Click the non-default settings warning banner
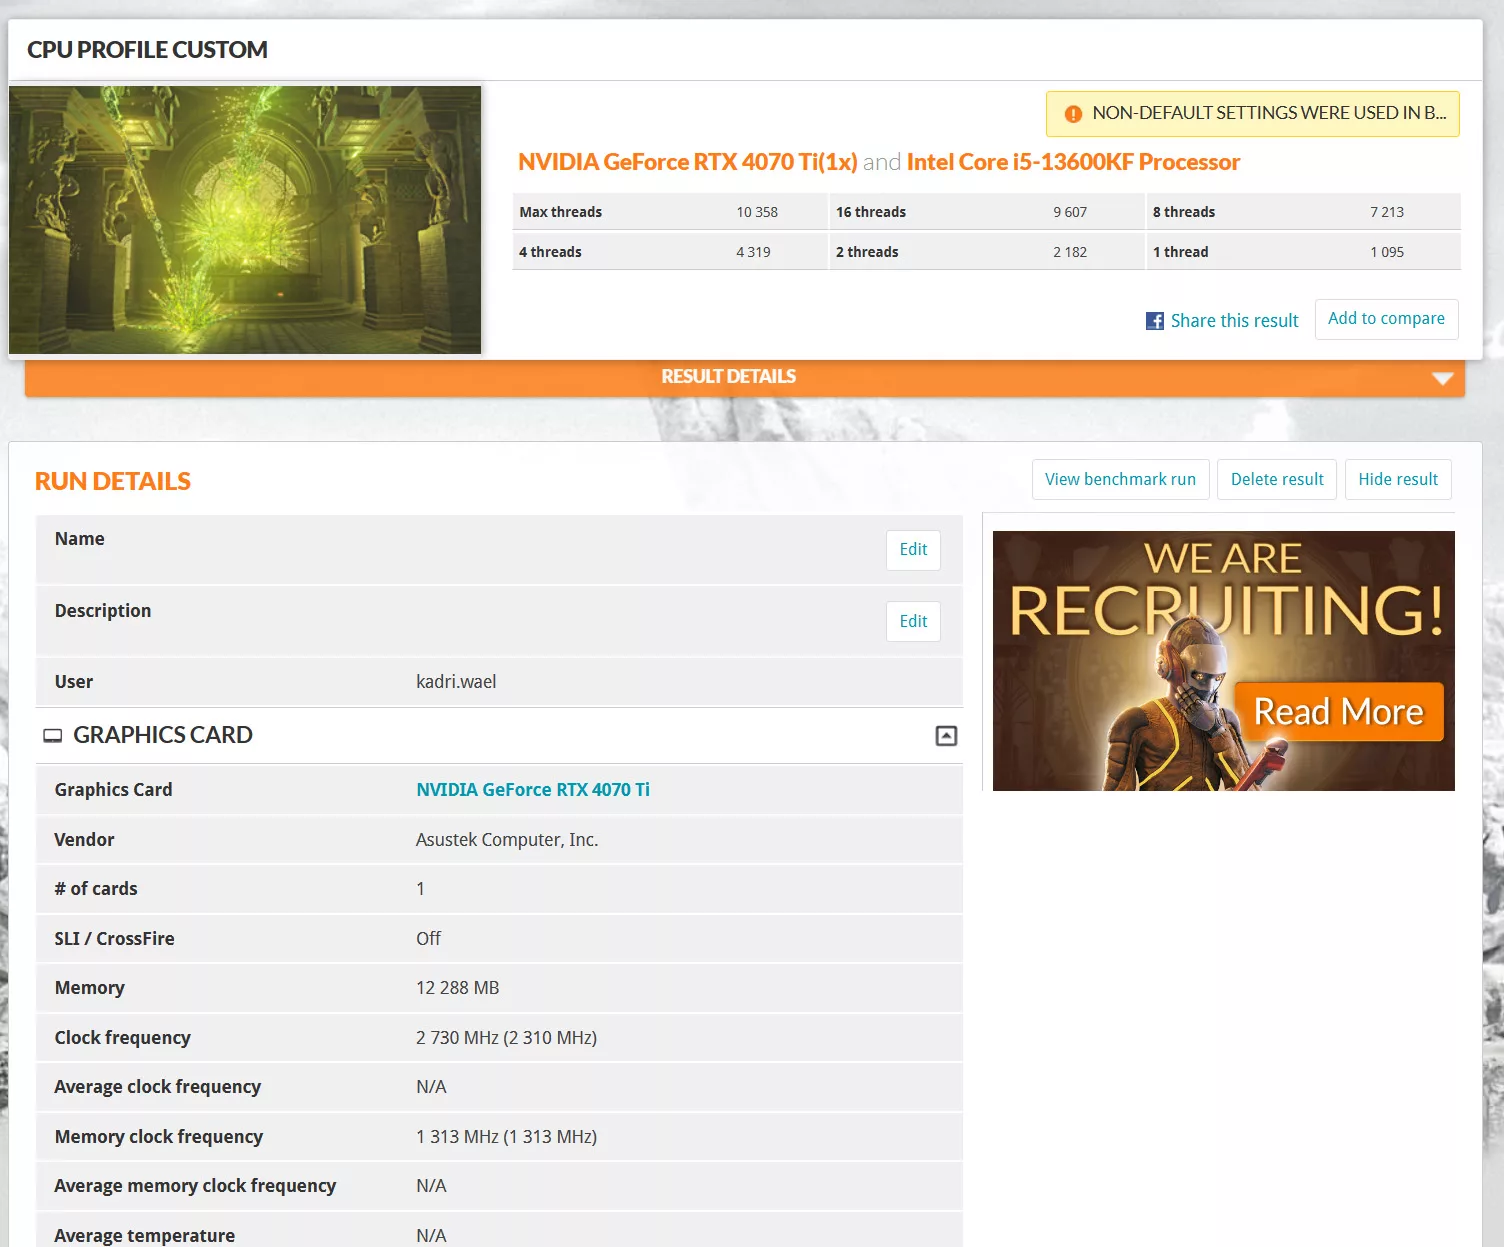 point(1252,114)
